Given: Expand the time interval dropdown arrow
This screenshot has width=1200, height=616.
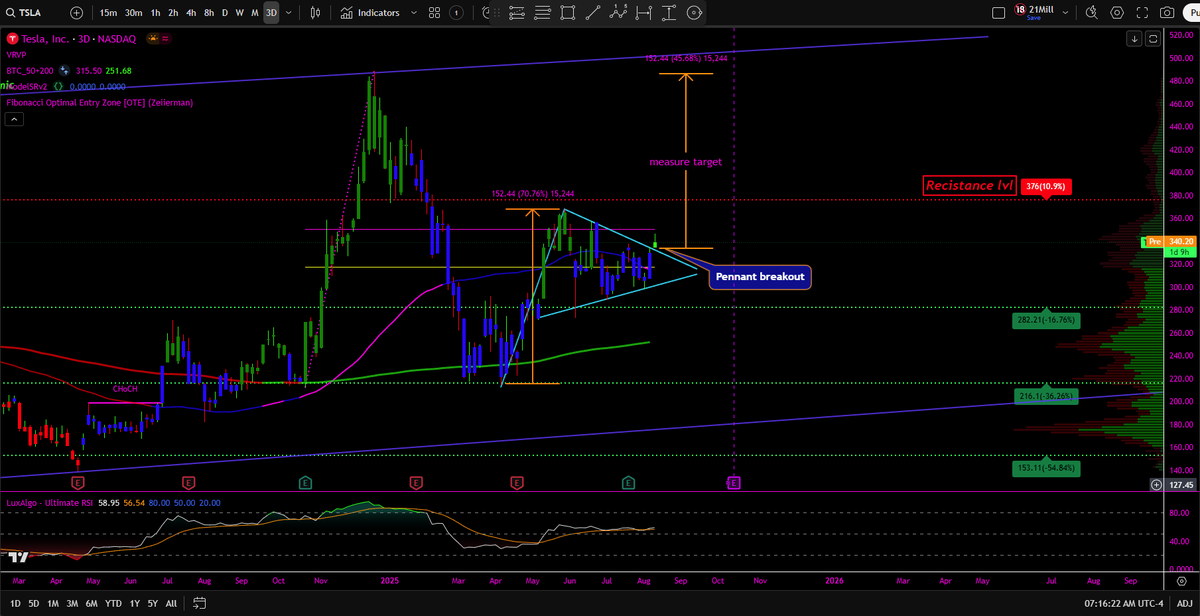Looking at the screenshot, I should (x=291, y=13).
